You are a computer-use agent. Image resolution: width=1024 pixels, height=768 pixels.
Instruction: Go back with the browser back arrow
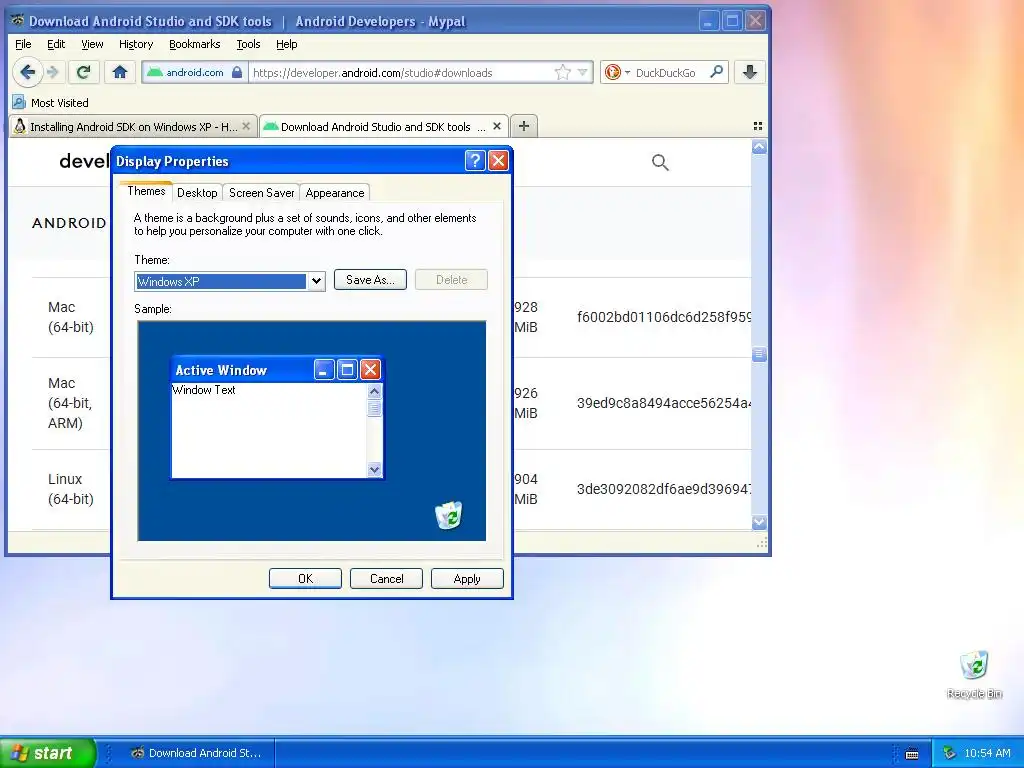[x=27, y=72]
